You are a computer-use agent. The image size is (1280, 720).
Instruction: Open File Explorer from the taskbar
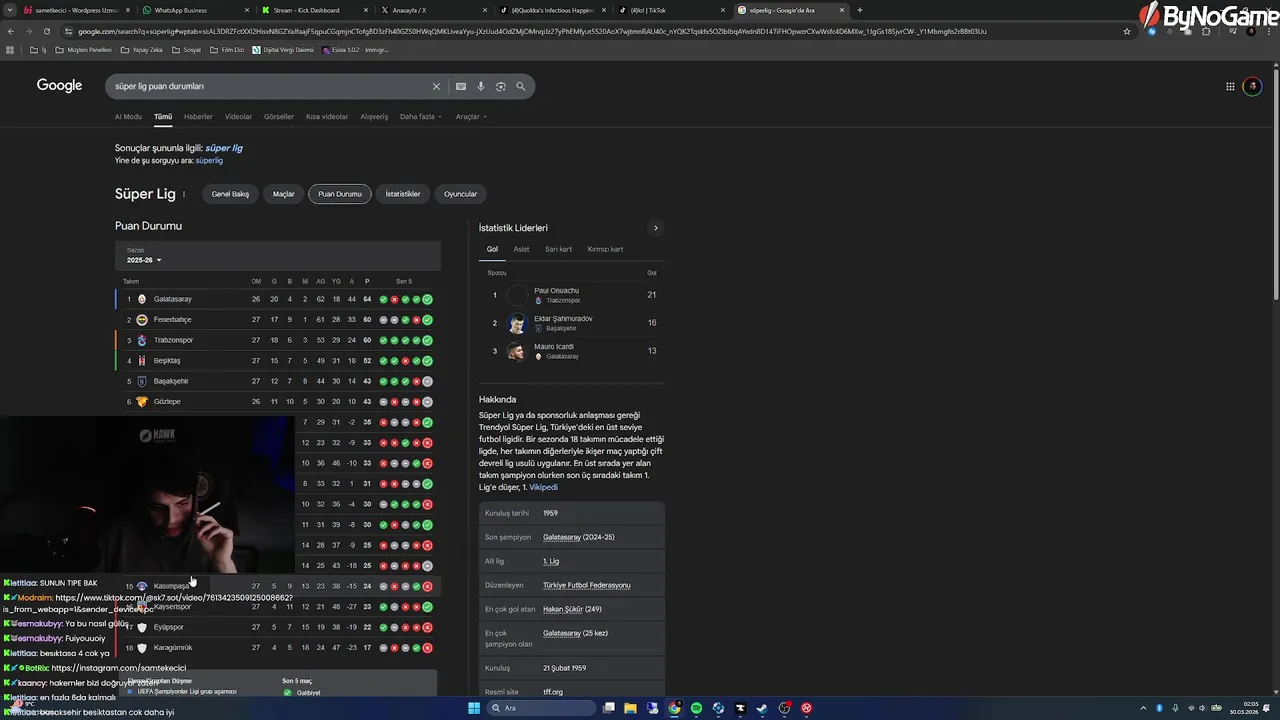pyautogui.click(x=631, y=708)
